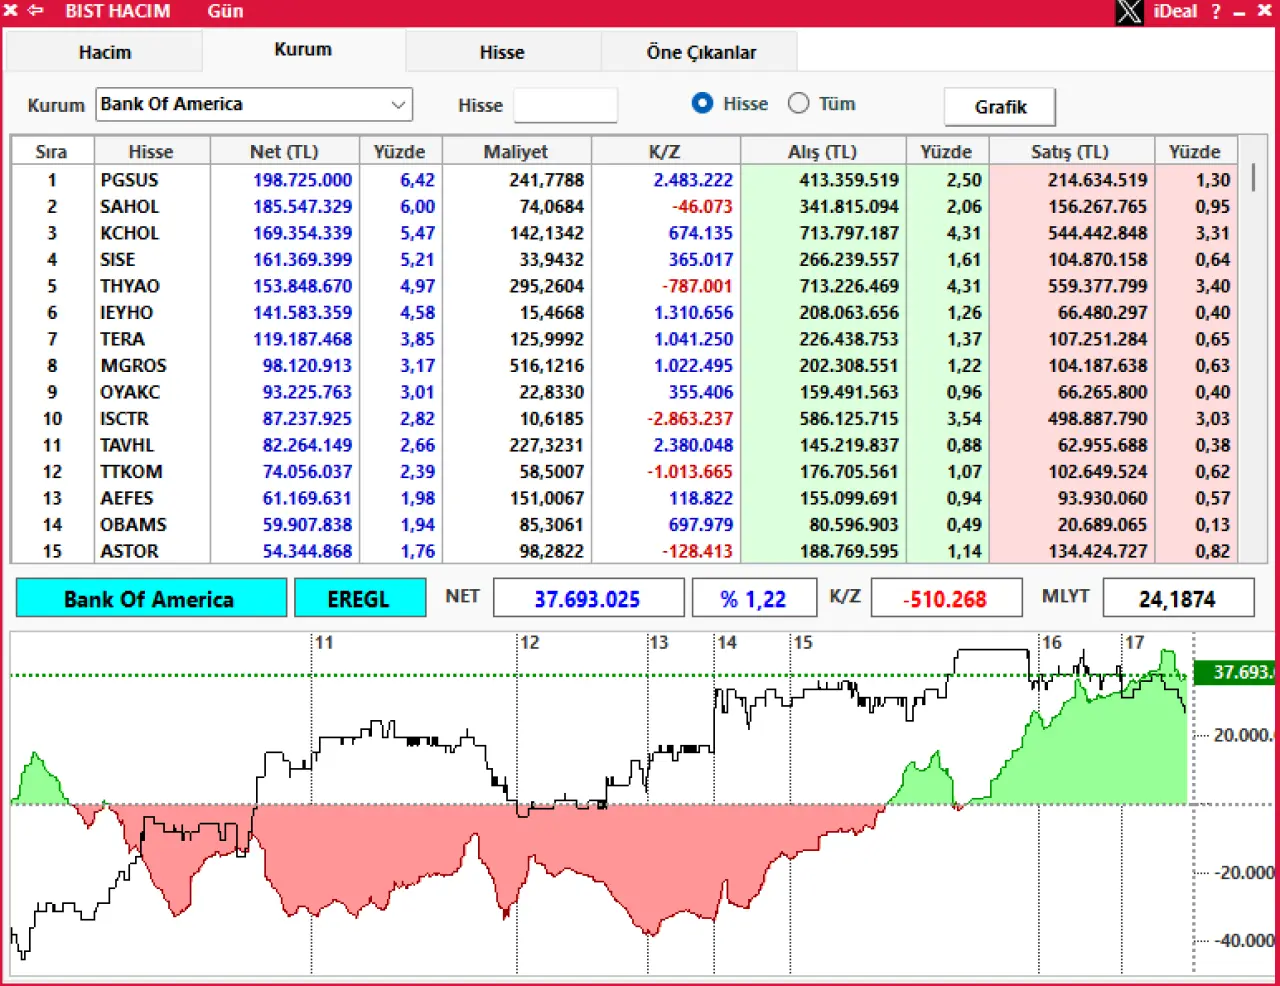Sort by the Maliyet column header
Viewport: 1280px width, 986px height.
[x=516, y=151]
